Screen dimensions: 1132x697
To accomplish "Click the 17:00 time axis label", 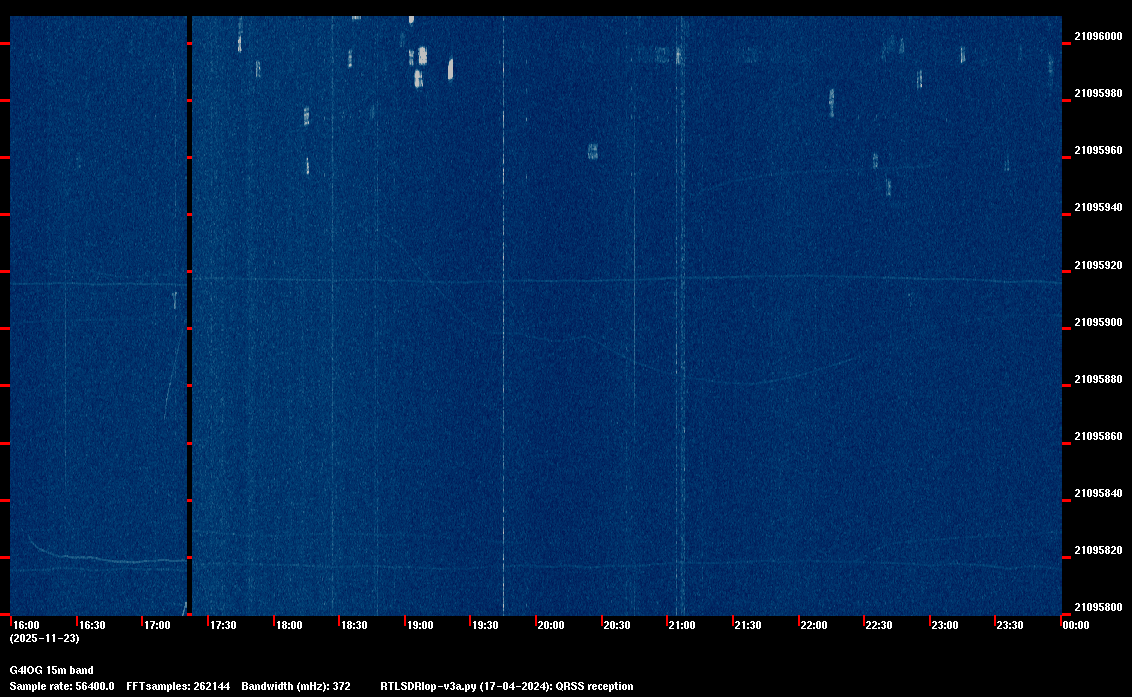I will coord(157,625).
